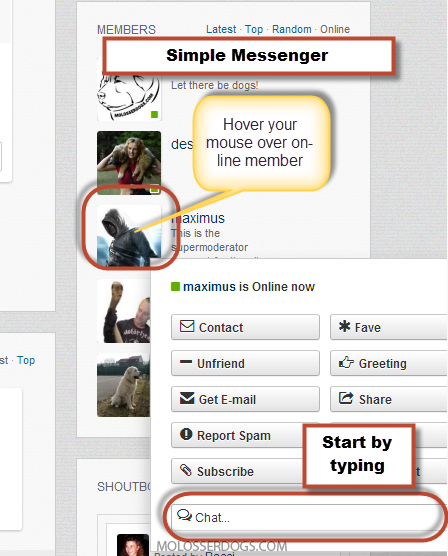Viewport: 448px width, 556px height.
Task: Click the Get E-mail button
Action: (245, 399)
